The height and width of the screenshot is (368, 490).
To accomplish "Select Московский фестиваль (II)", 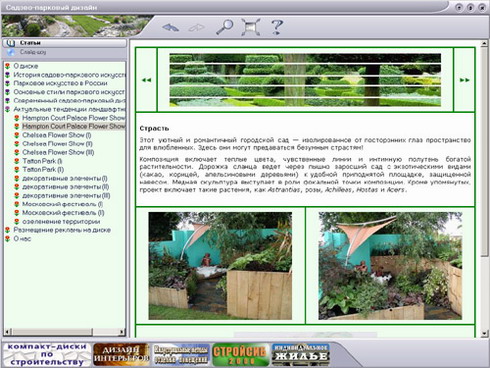I will [63, 213].
